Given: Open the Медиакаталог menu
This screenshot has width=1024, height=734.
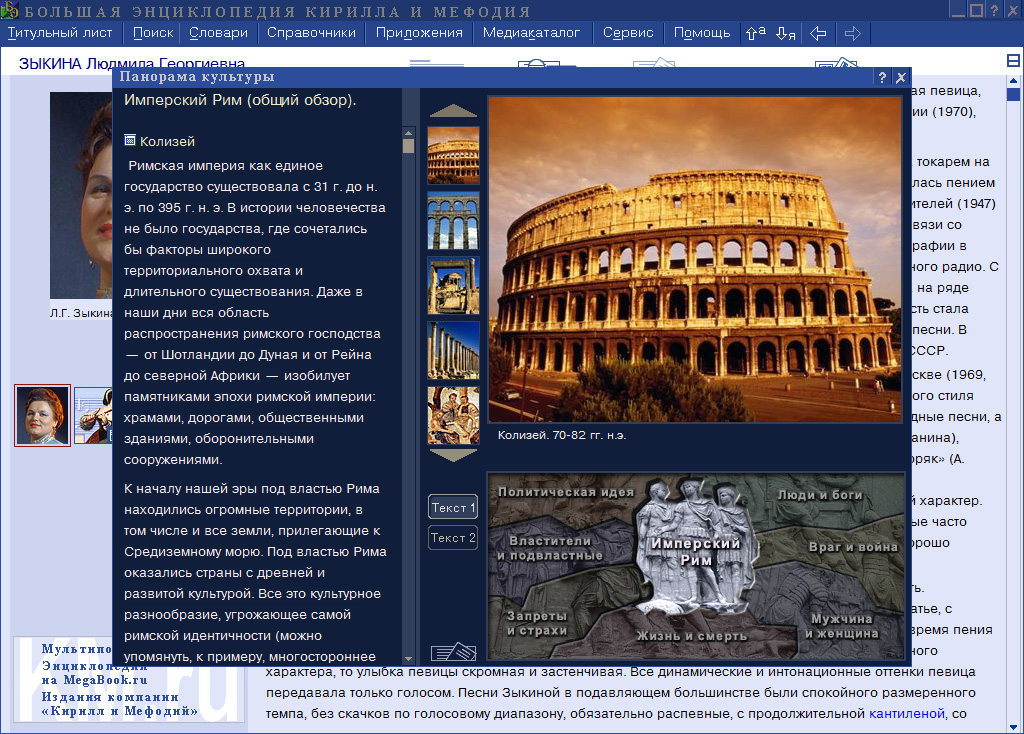Looking at the screenshot, I should (x=531, y=33).
